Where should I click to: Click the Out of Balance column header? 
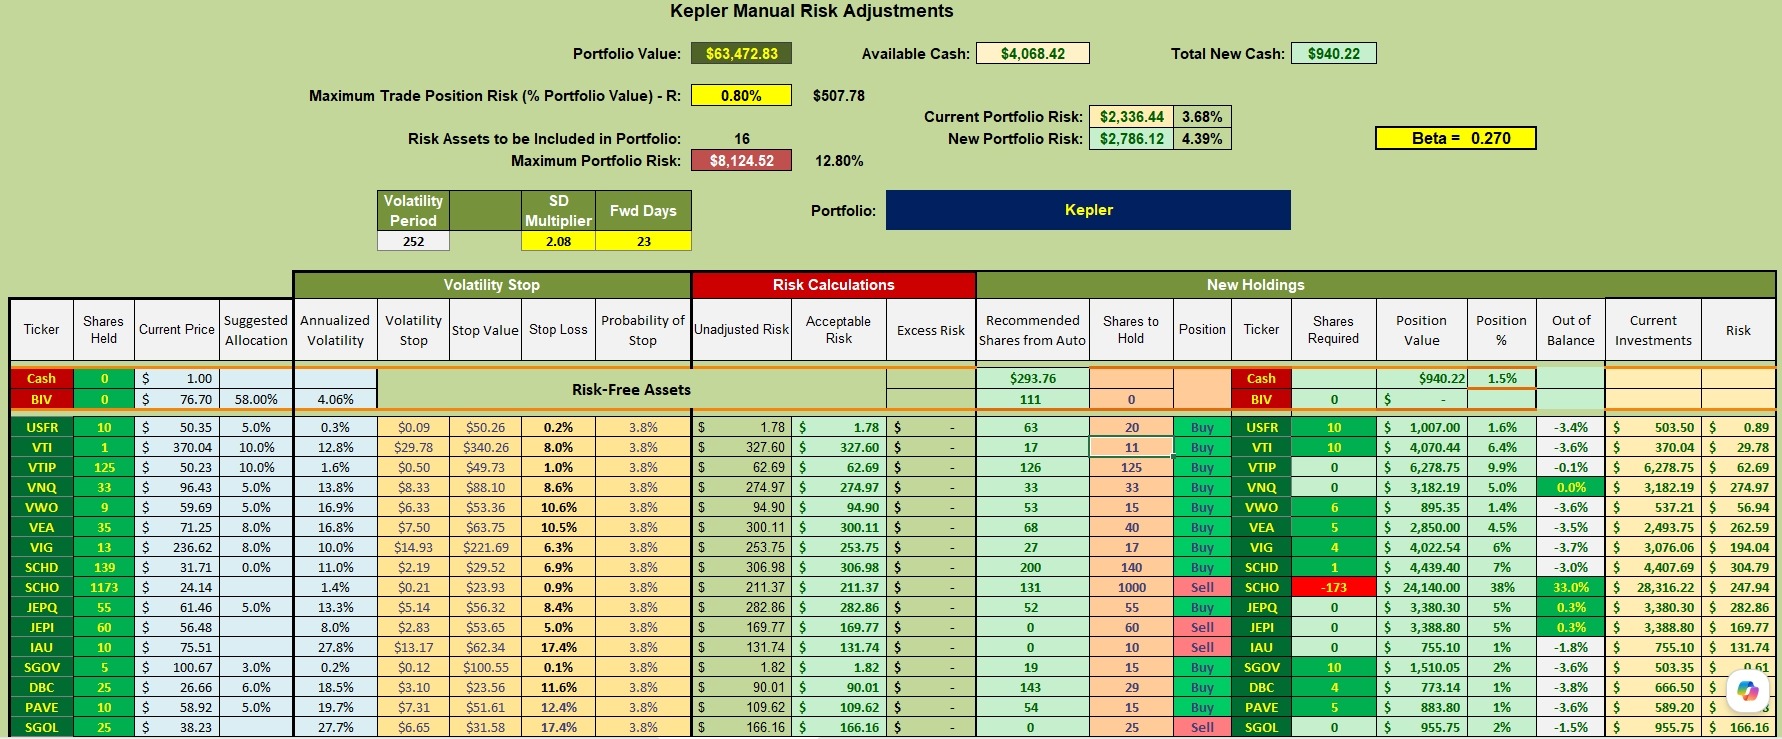pyautogui.click(x=1571, y=330)
